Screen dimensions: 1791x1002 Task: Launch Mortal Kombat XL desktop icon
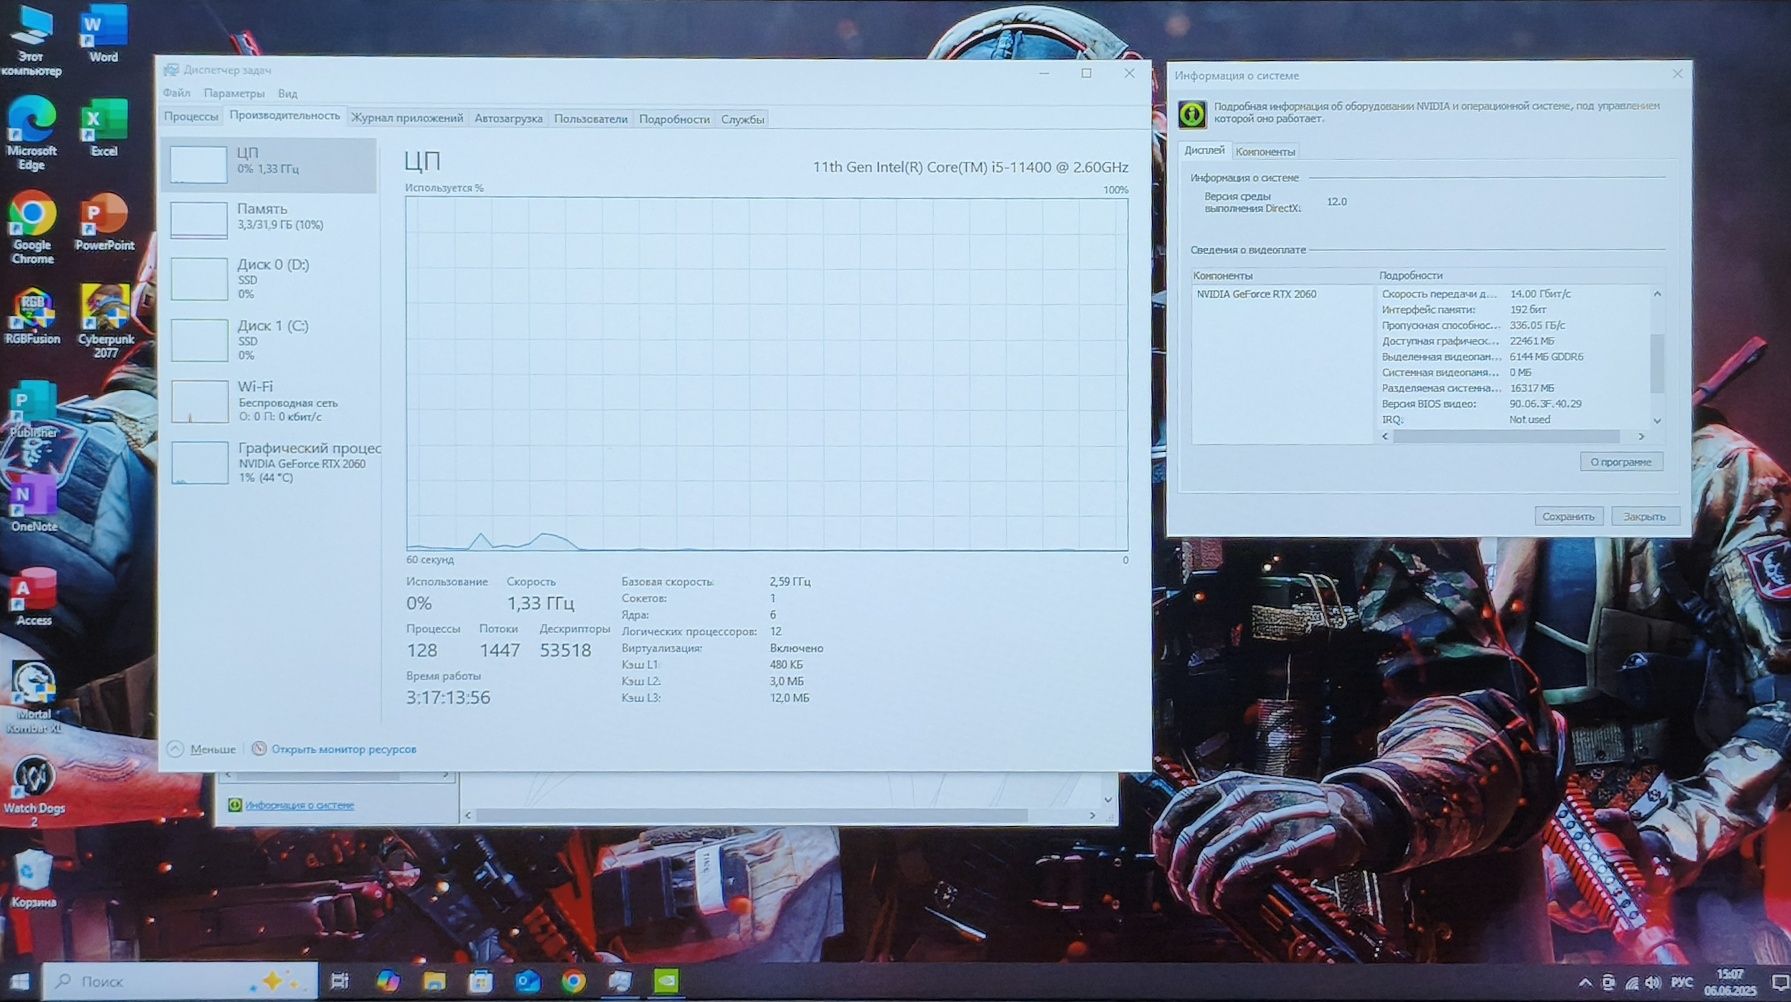pos(33,698)
